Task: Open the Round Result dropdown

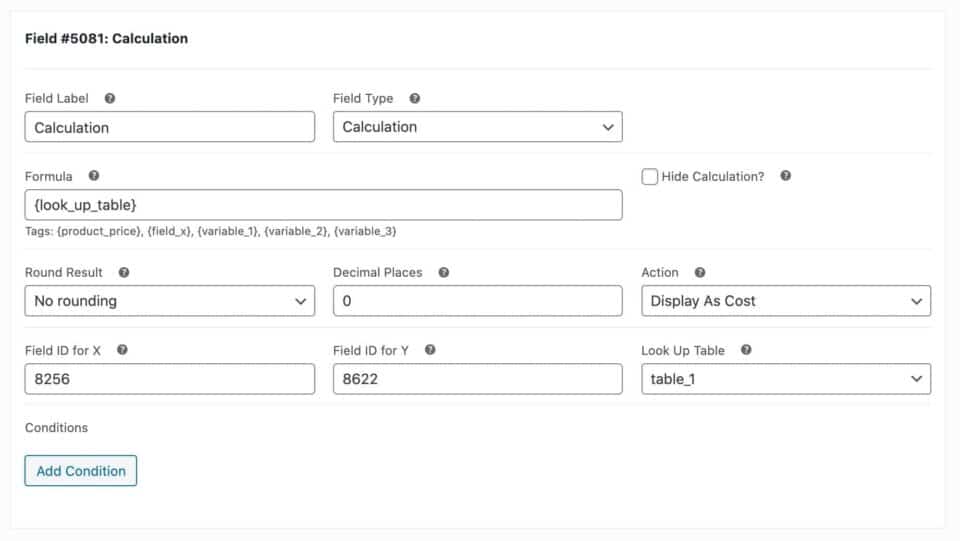Action: (x=170, y=300)
